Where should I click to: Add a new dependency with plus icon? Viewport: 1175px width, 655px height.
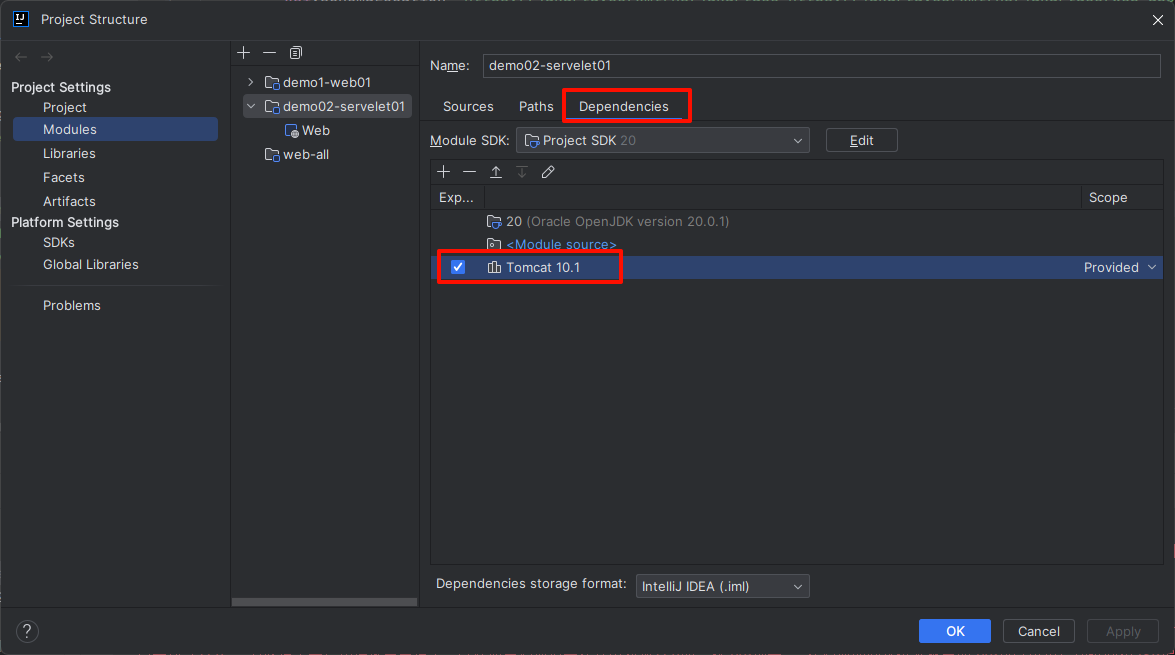[x=444, y=172]
